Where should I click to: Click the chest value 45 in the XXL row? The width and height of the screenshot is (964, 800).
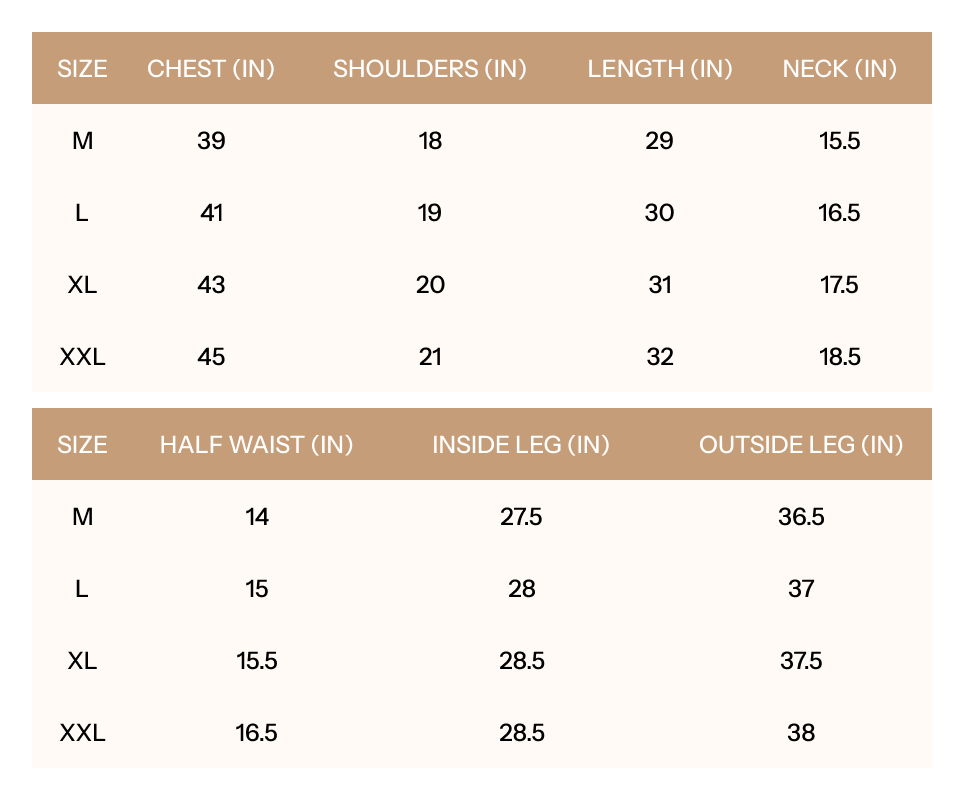pyautogui.click(x=211, y=357)
